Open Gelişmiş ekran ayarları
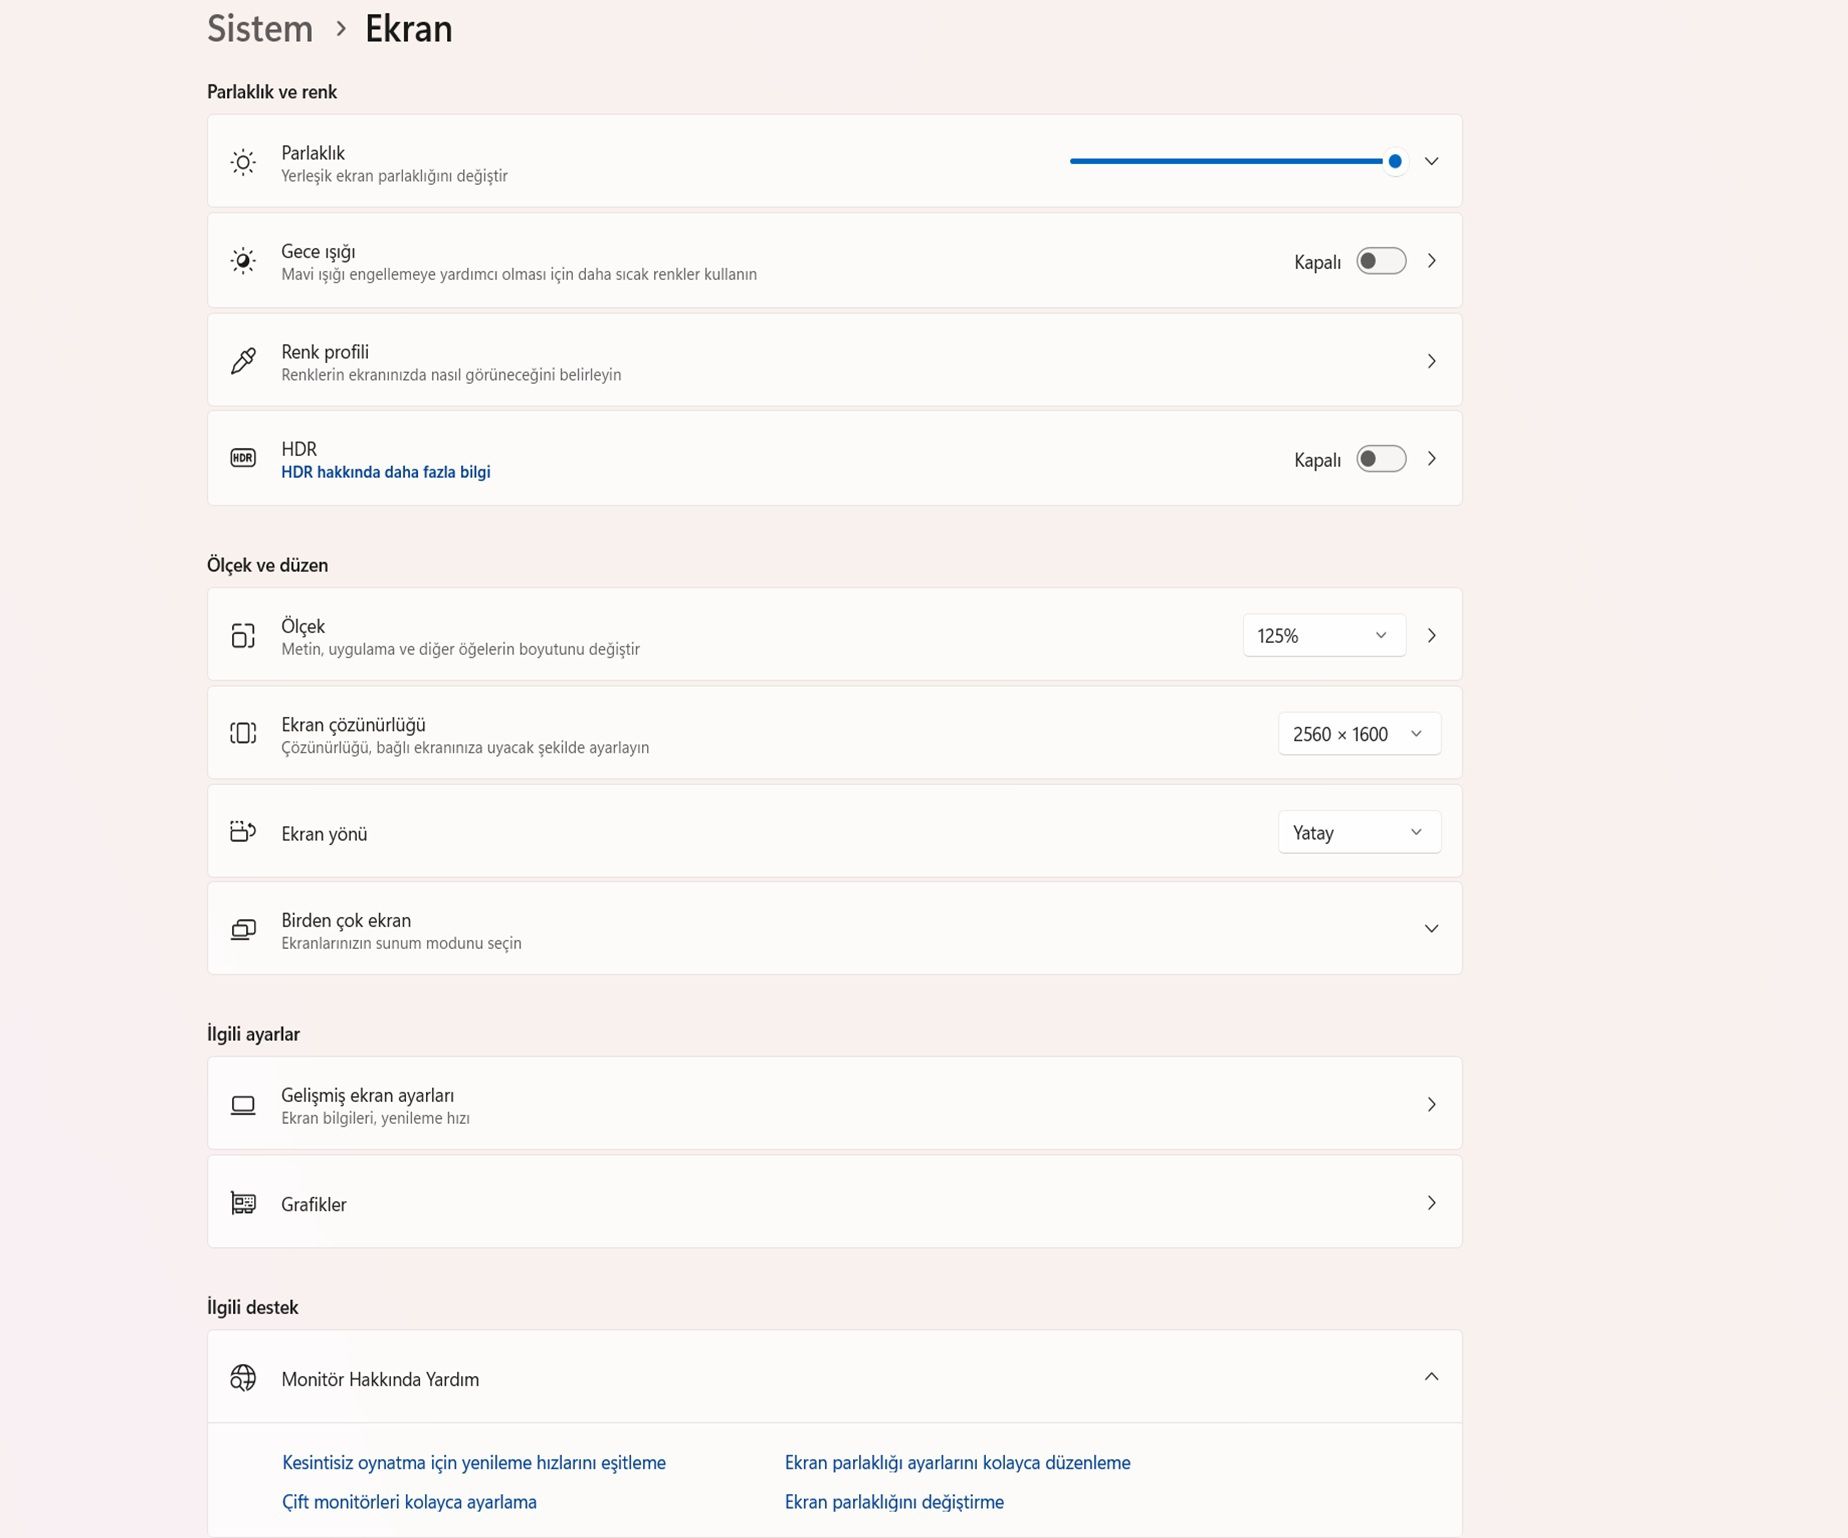This screenshot has height=1538, width=1848. pos(834,1104)
